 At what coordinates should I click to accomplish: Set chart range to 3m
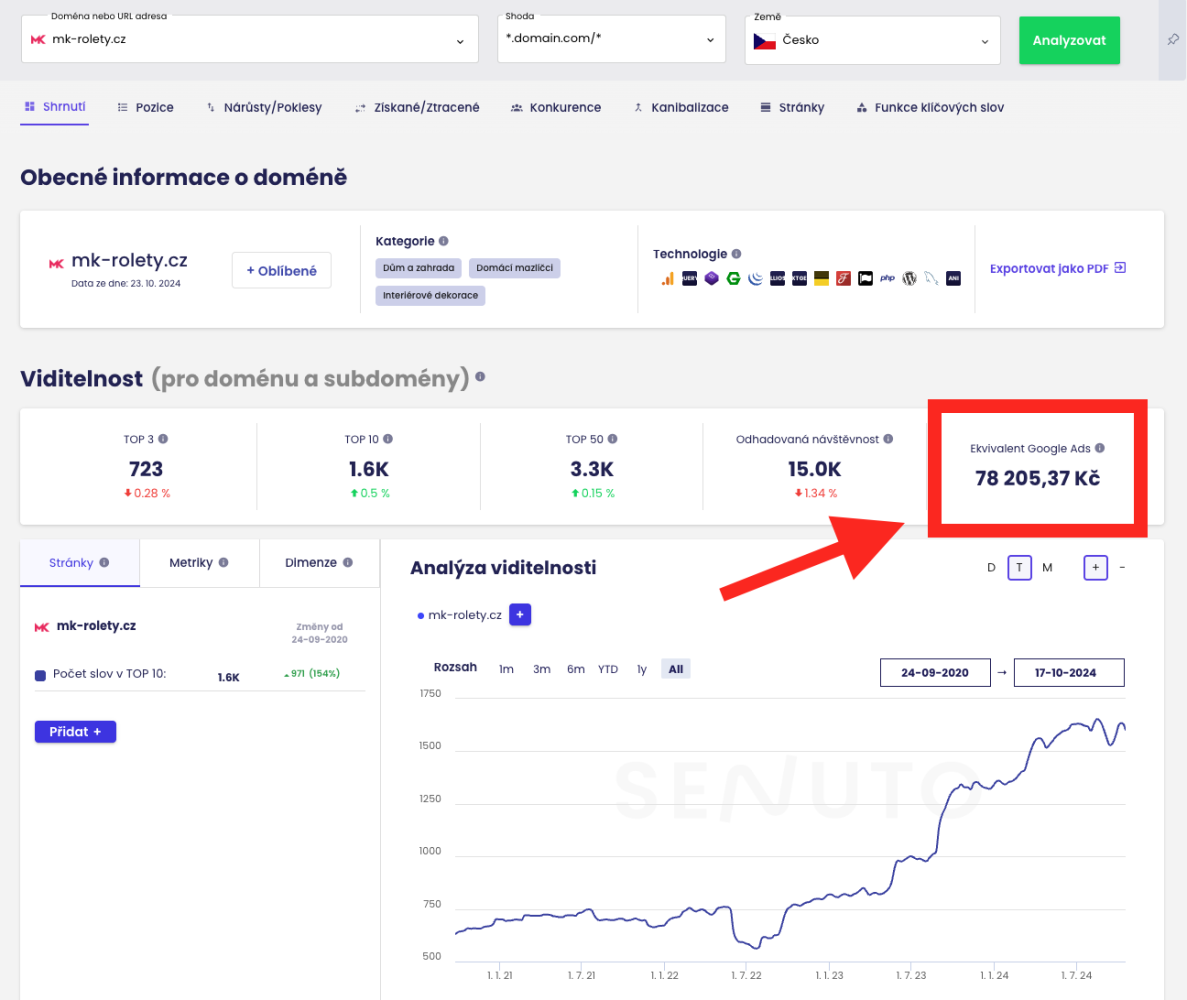point(541,669)
